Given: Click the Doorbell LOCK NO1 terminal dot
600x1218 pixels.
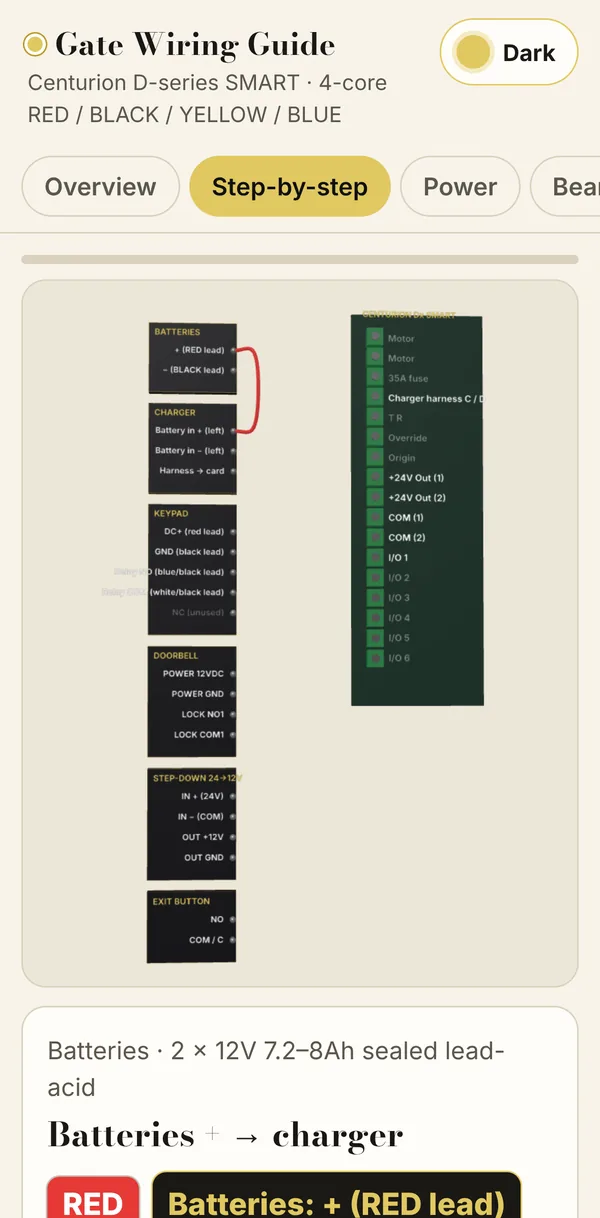Looking at the screenshot, I should (x=233, y=715).
